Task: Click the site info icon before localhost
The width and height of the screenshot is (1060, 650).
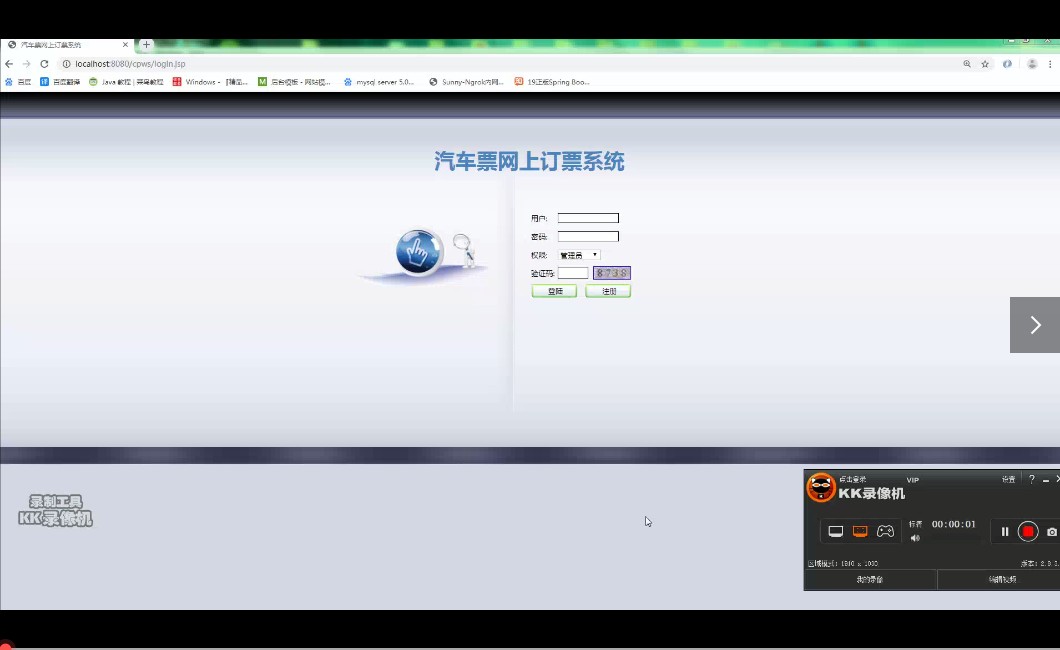Action: tap(66, 64)
